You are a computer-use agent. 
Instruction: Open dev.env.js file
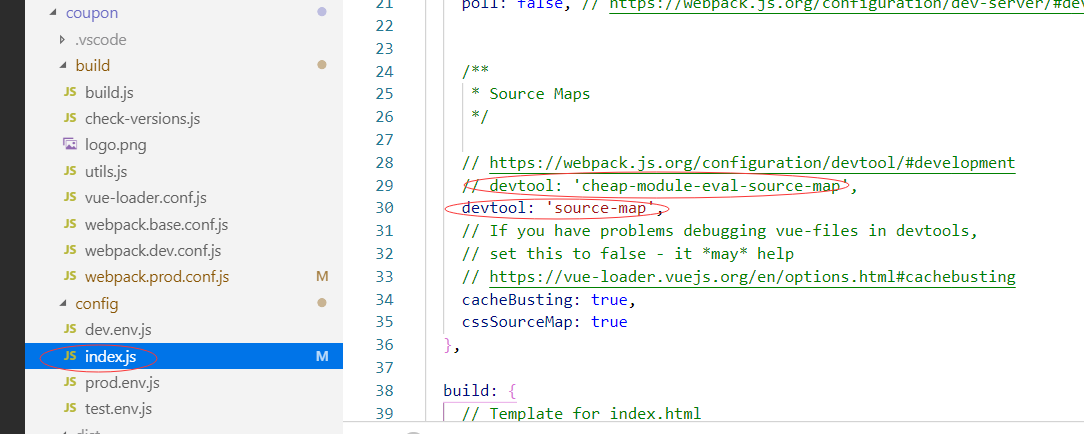(118, 330)
